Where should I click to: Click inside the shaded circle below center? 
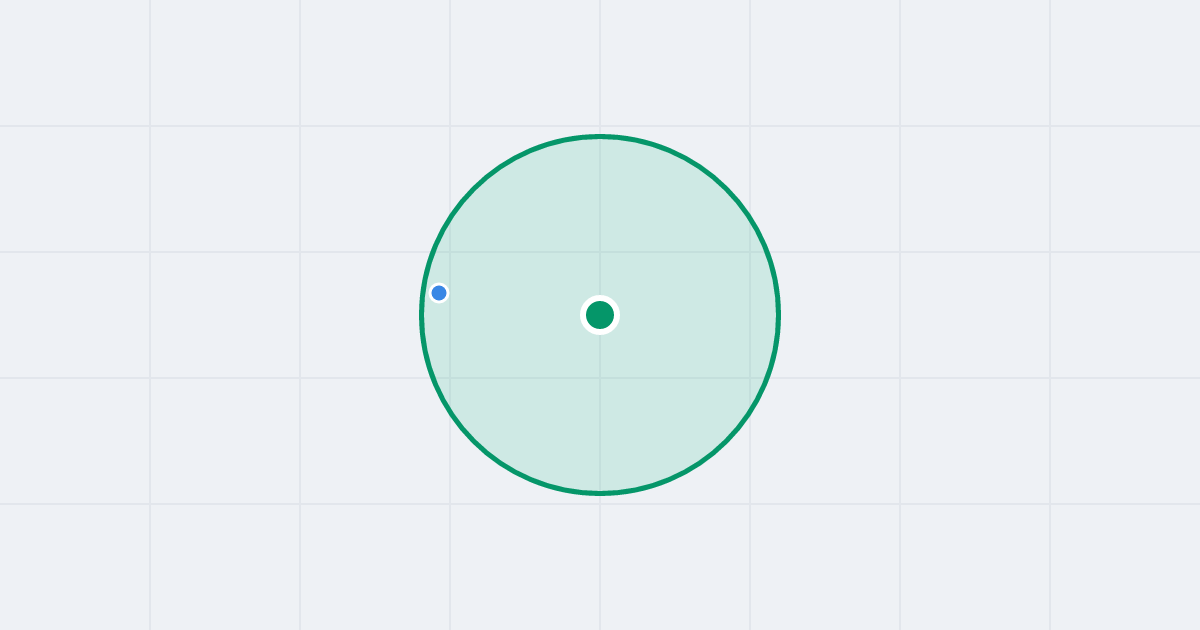click(x=600, y=420)
